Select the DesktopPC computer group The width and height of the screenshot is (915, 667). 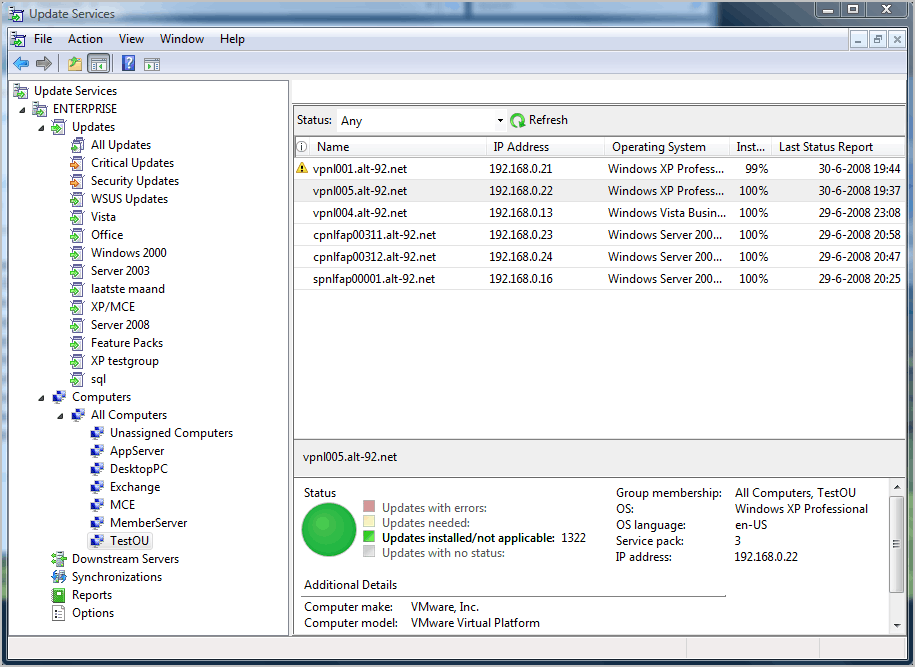(x=138, y=469)
